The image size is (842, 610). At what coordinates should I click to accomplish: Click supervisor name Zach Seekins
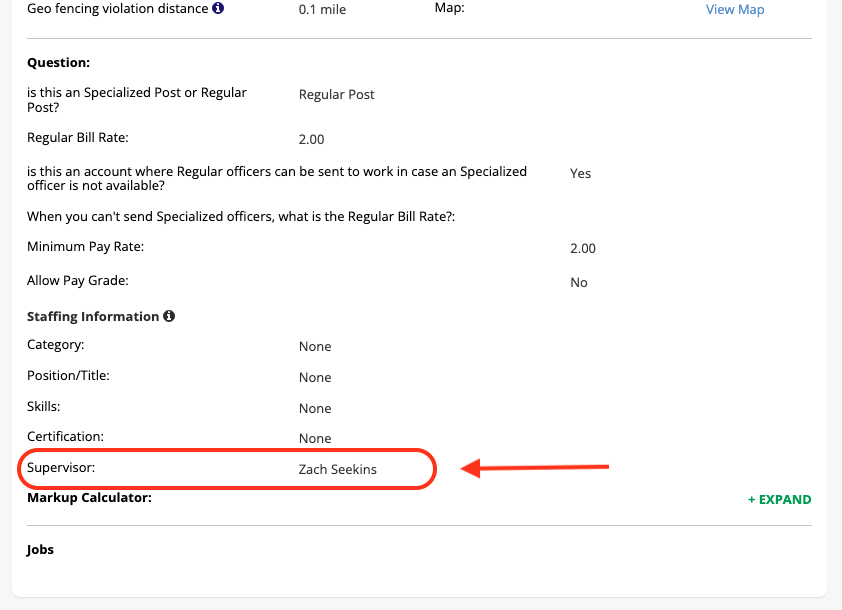pos(337,469)
